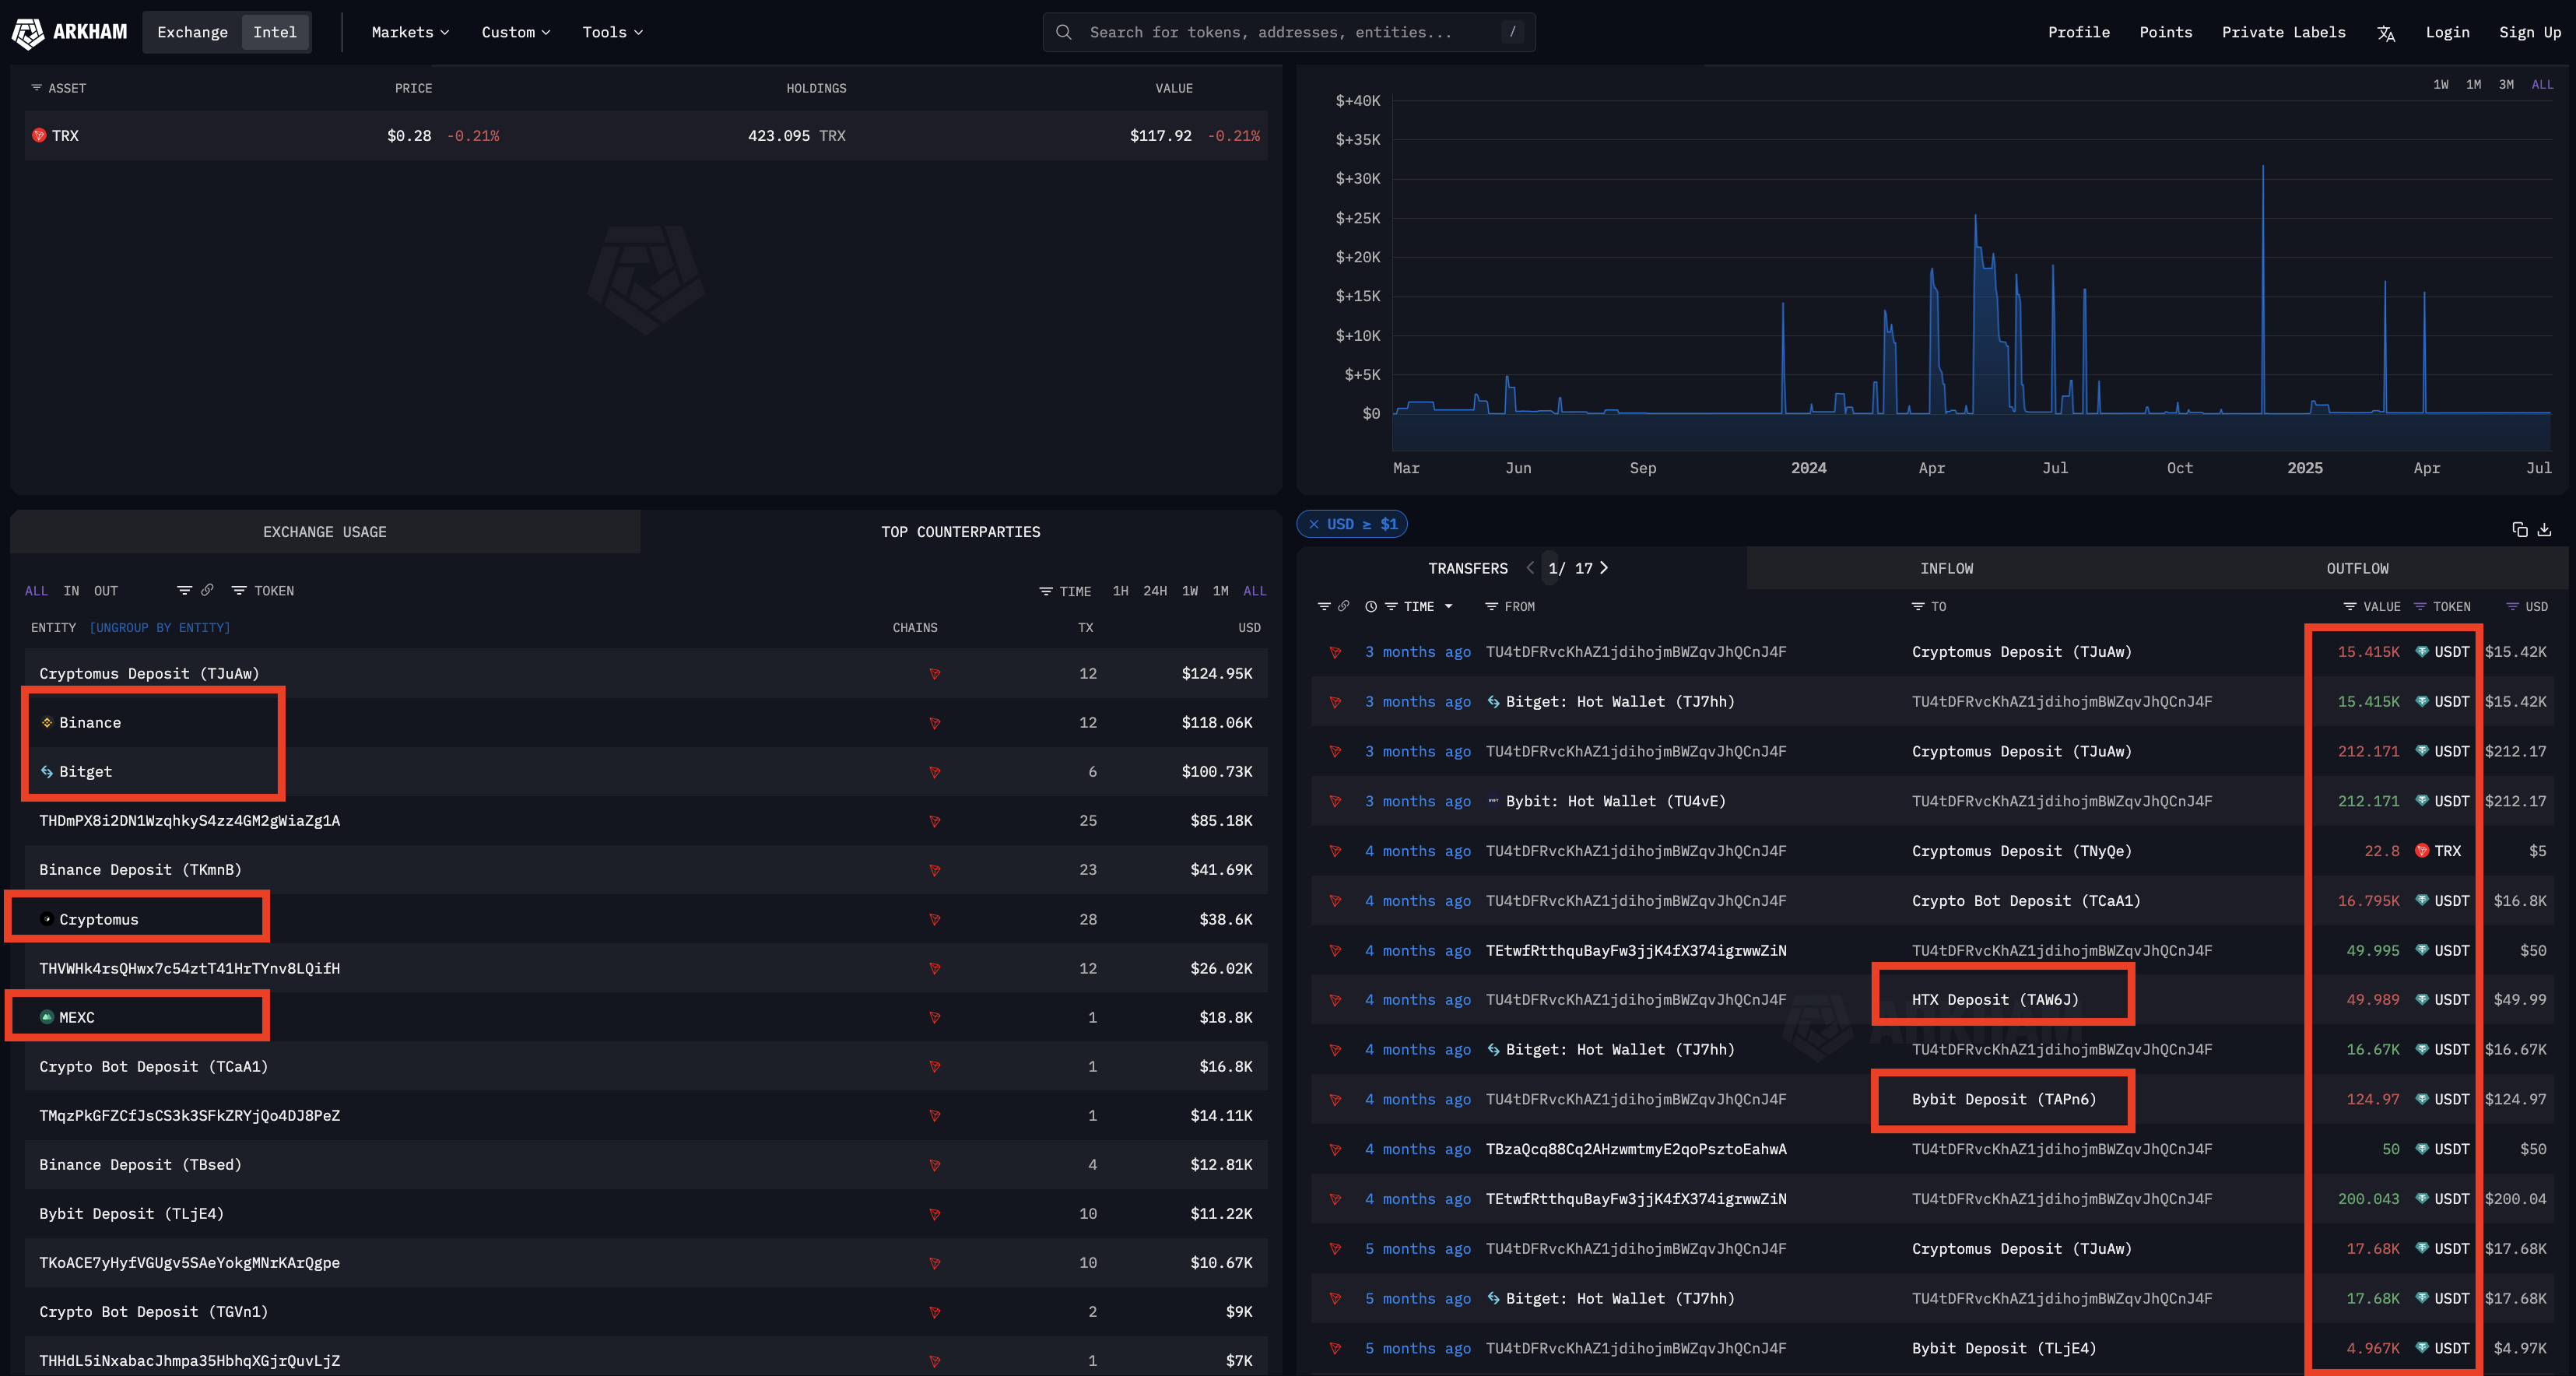
Task: Open Bybit Deposit (TAPn6) address
Action: [2003, 1099]
